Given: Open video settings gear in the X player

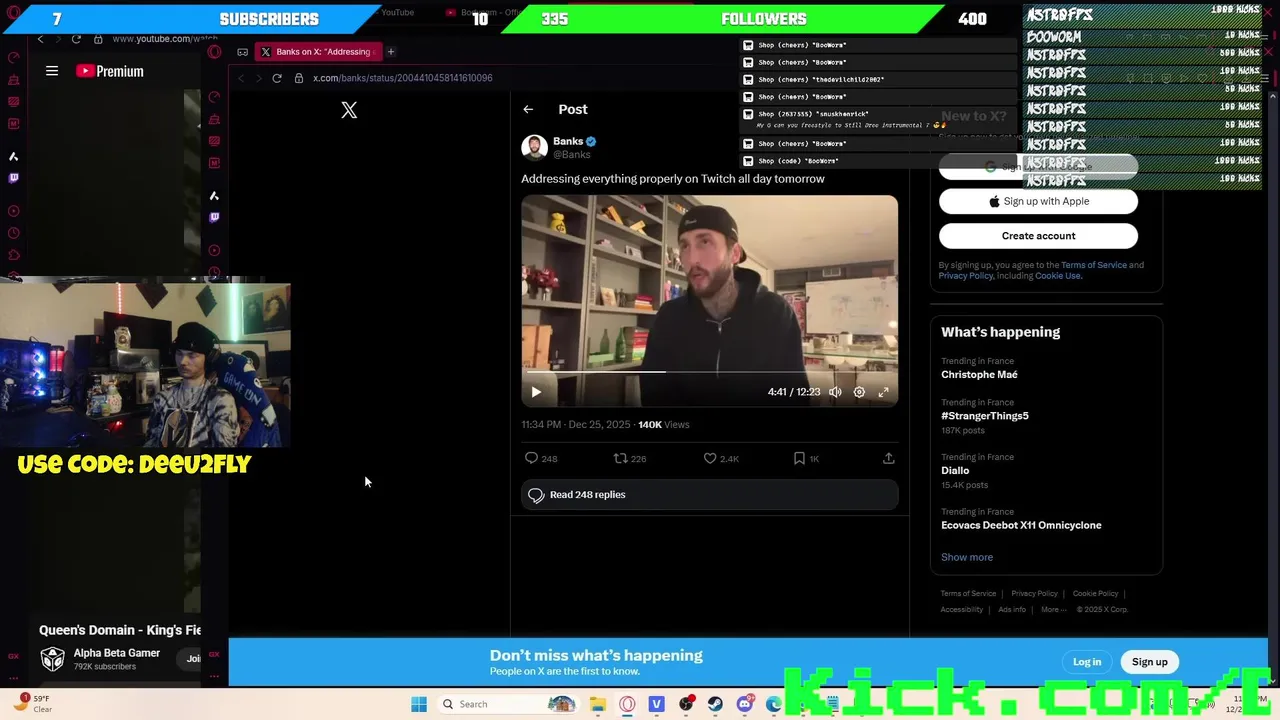Looking at the screenshot, I should [859, 392].
